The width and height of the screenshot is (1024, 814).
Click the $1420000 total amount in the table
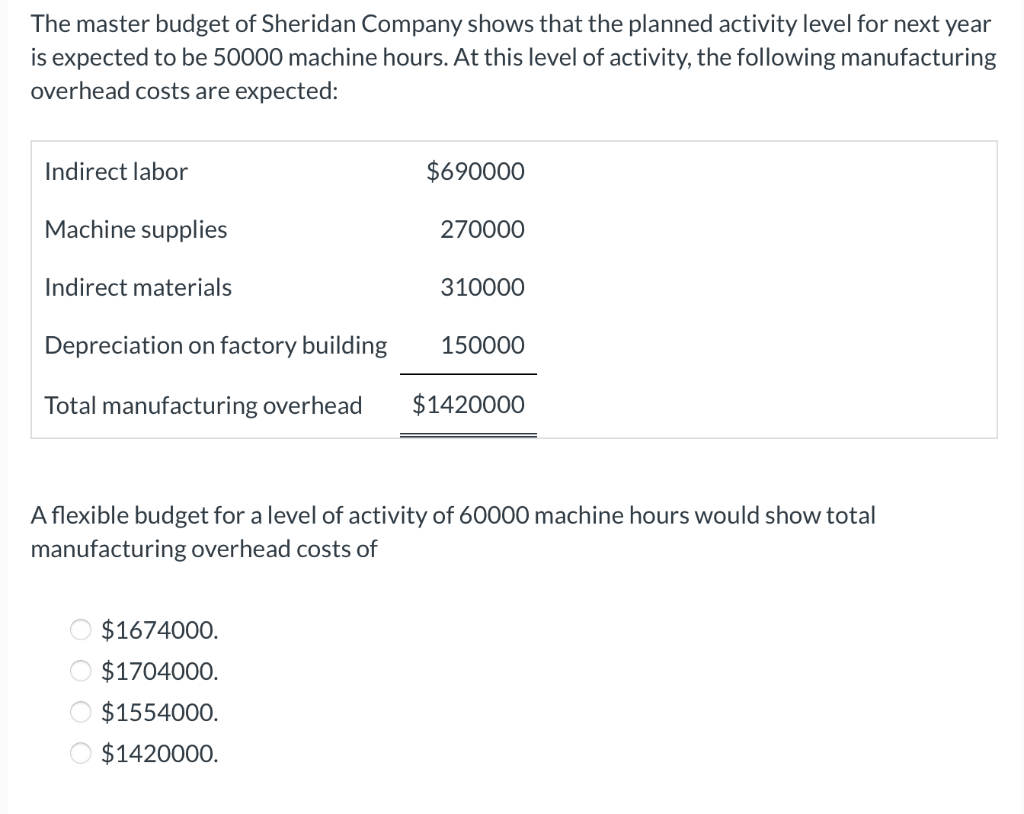(x=468, y=405)
